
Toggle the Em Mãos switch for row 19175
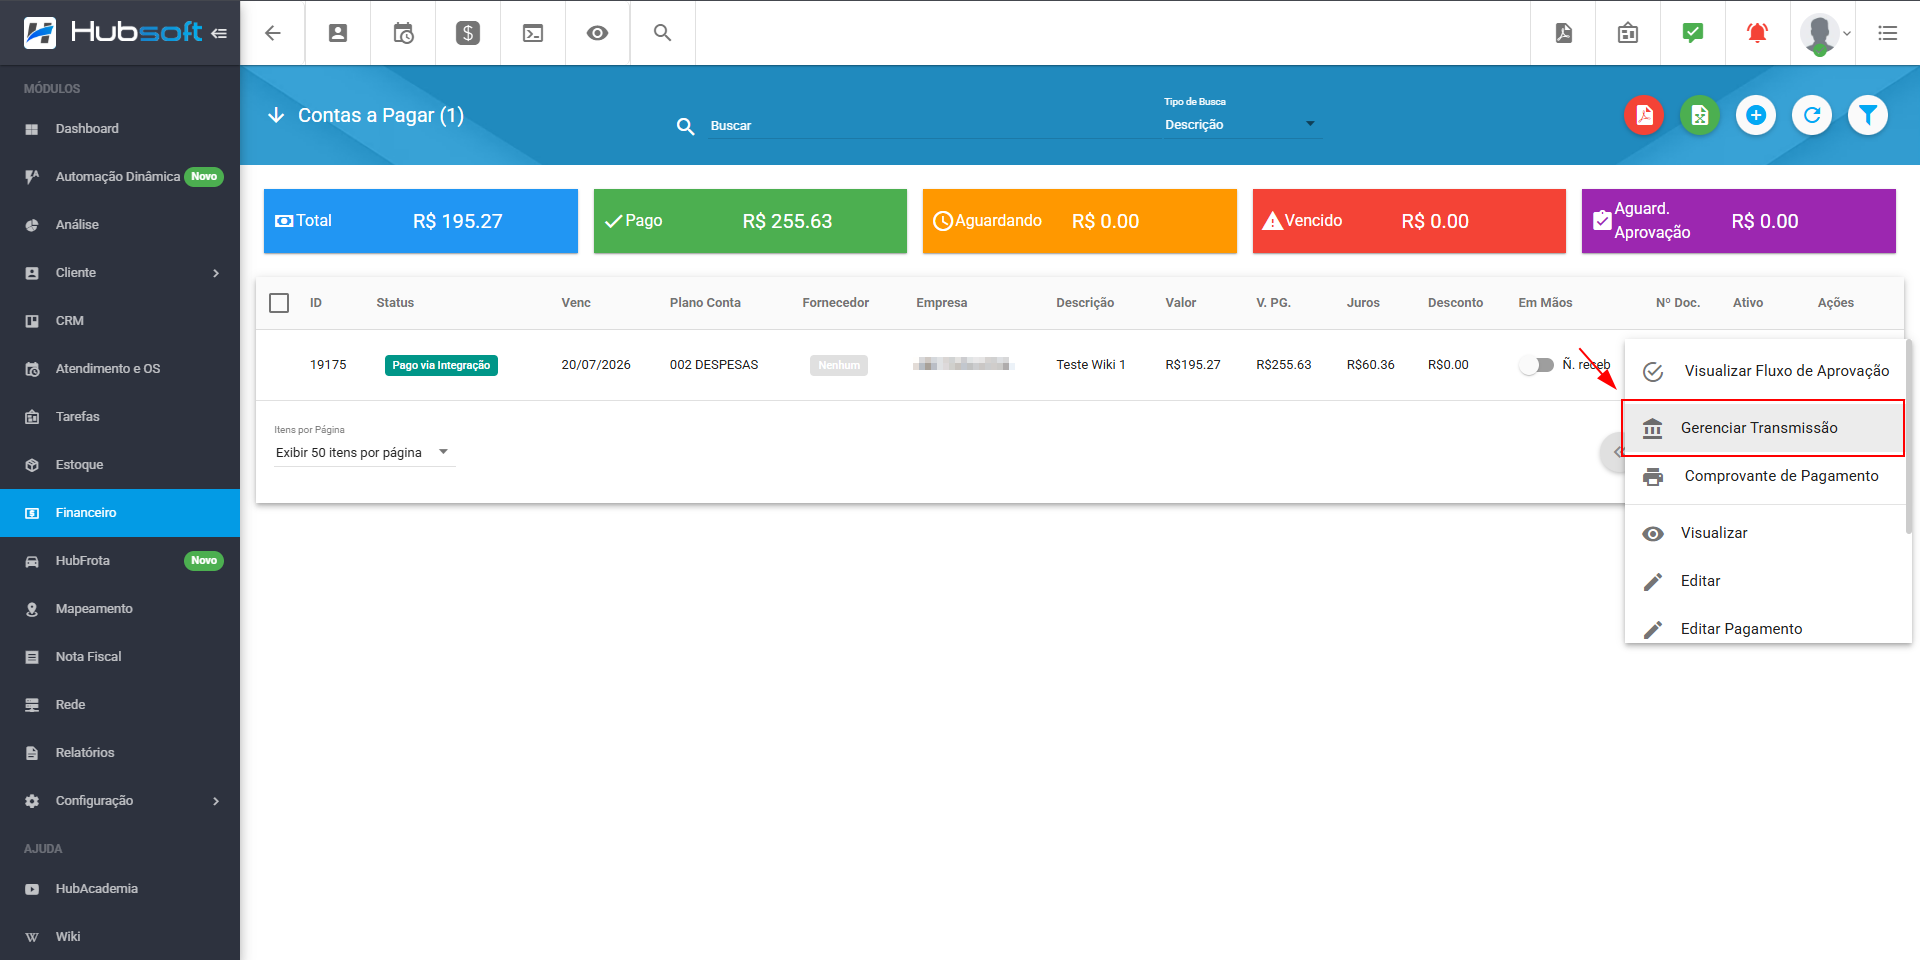point(1536,365)
